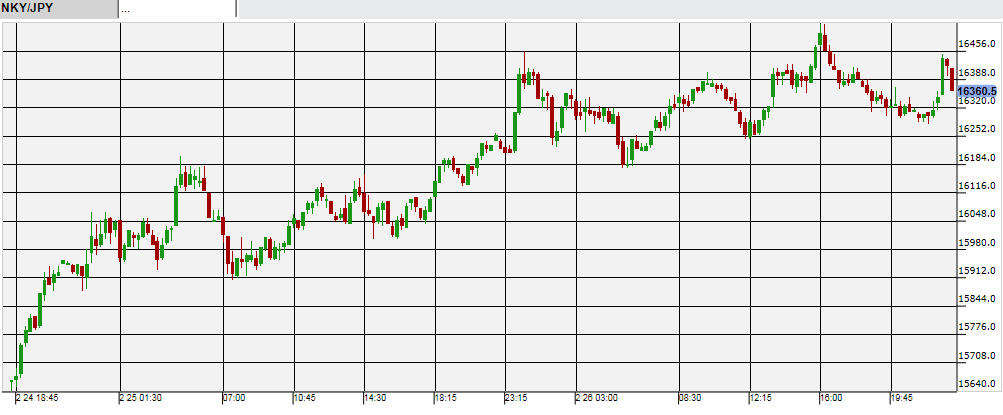
Task: Click the highlighted current price 16360.5
Action: [977, 92]
